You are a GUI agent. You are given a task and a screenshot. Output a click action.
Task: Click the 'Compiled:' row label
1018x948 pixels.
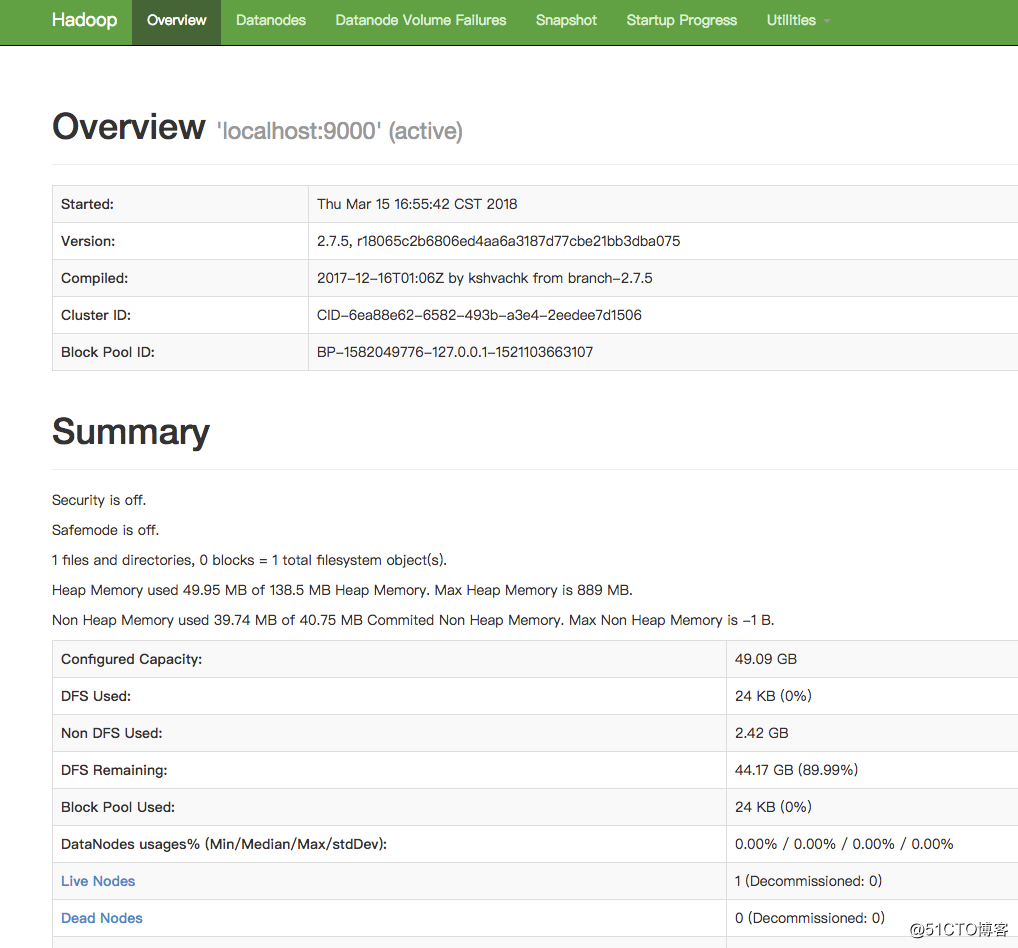click(x=95, y=278)
